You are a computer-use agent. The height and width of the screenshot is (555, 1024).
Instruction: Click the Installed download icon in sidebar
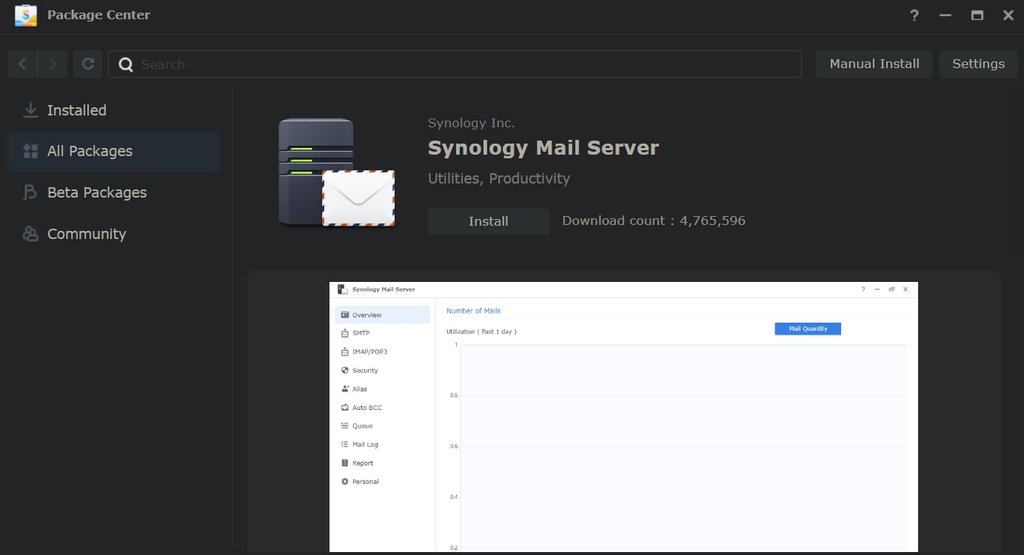(31, 110)
